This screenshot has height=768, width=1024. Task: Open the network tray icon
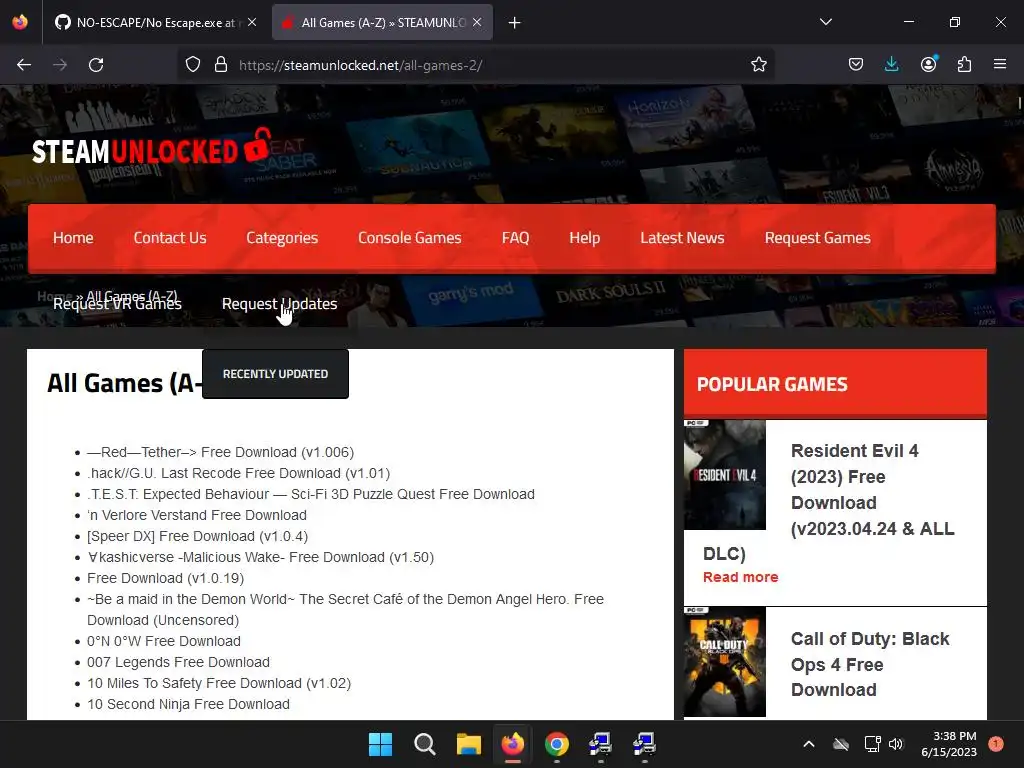pyautogui.click(x=872, y=744)
